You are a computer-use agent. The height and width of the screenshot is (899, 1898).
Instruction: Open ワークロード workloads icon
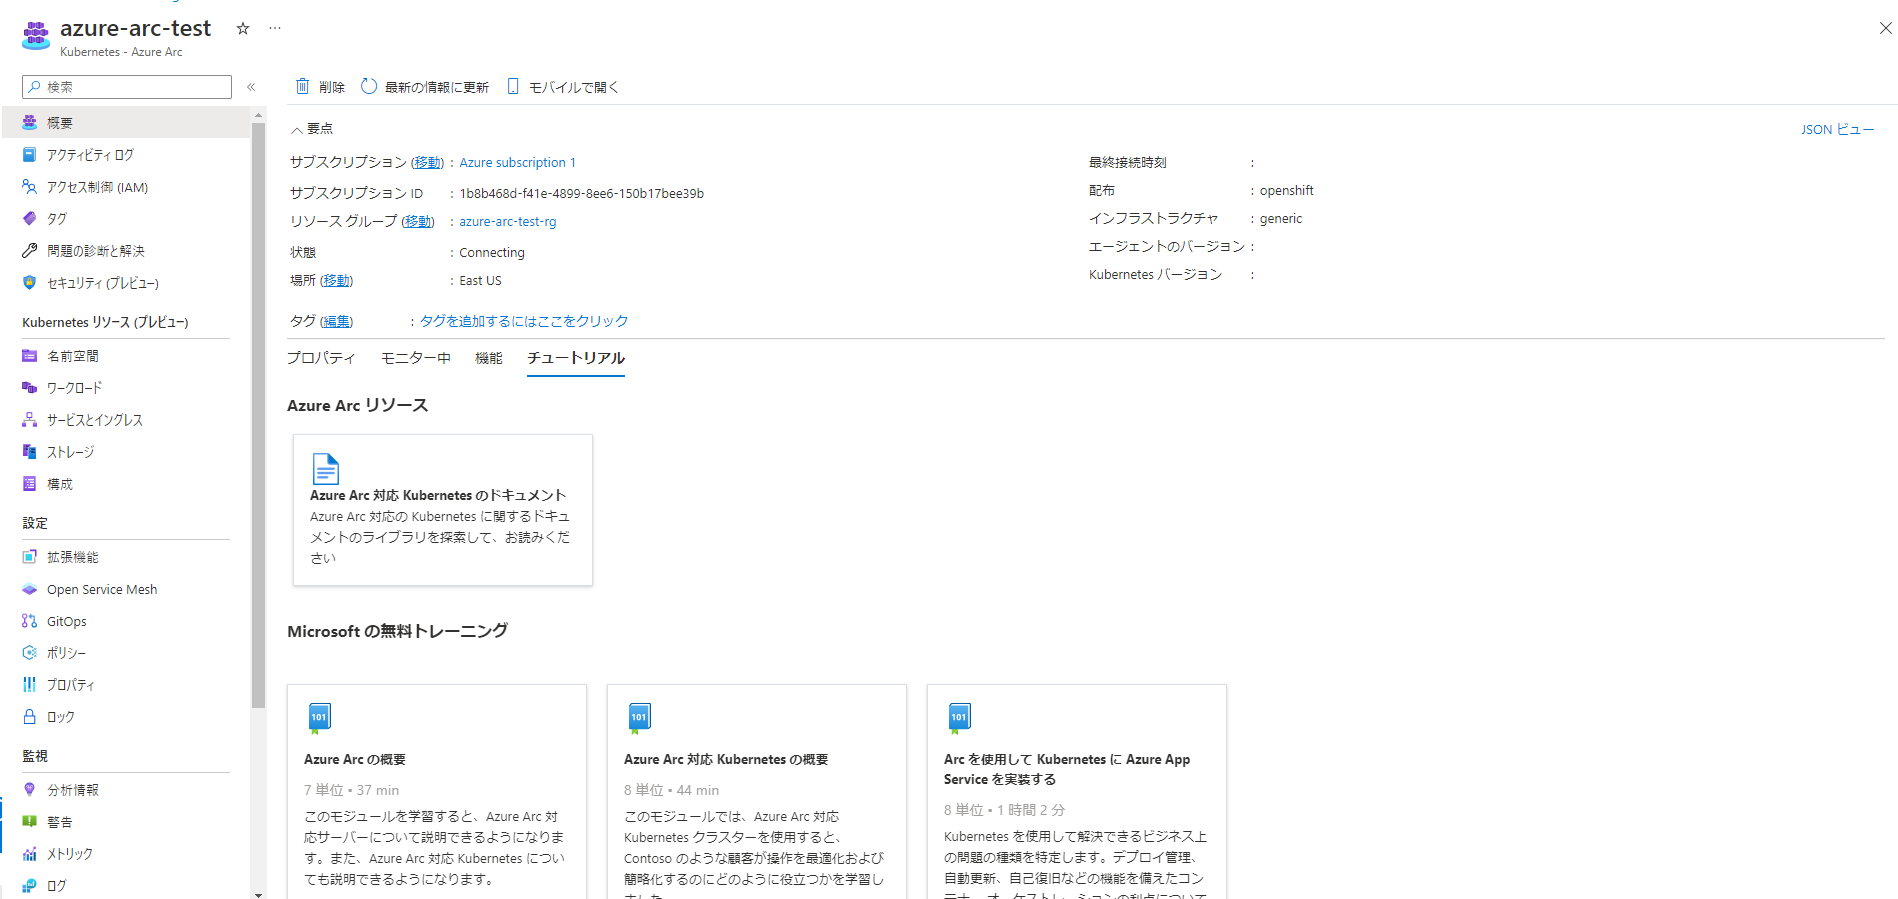pyautogui.click(x=30, y=388)
